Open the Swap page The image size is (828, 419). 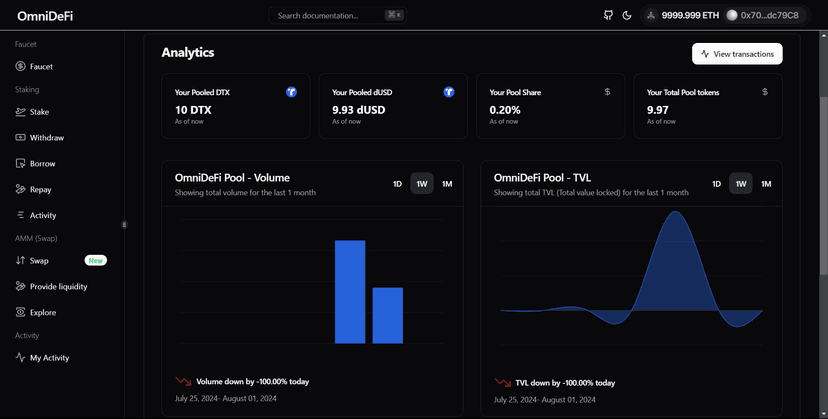pyautogui.click(x=39, y=260)
